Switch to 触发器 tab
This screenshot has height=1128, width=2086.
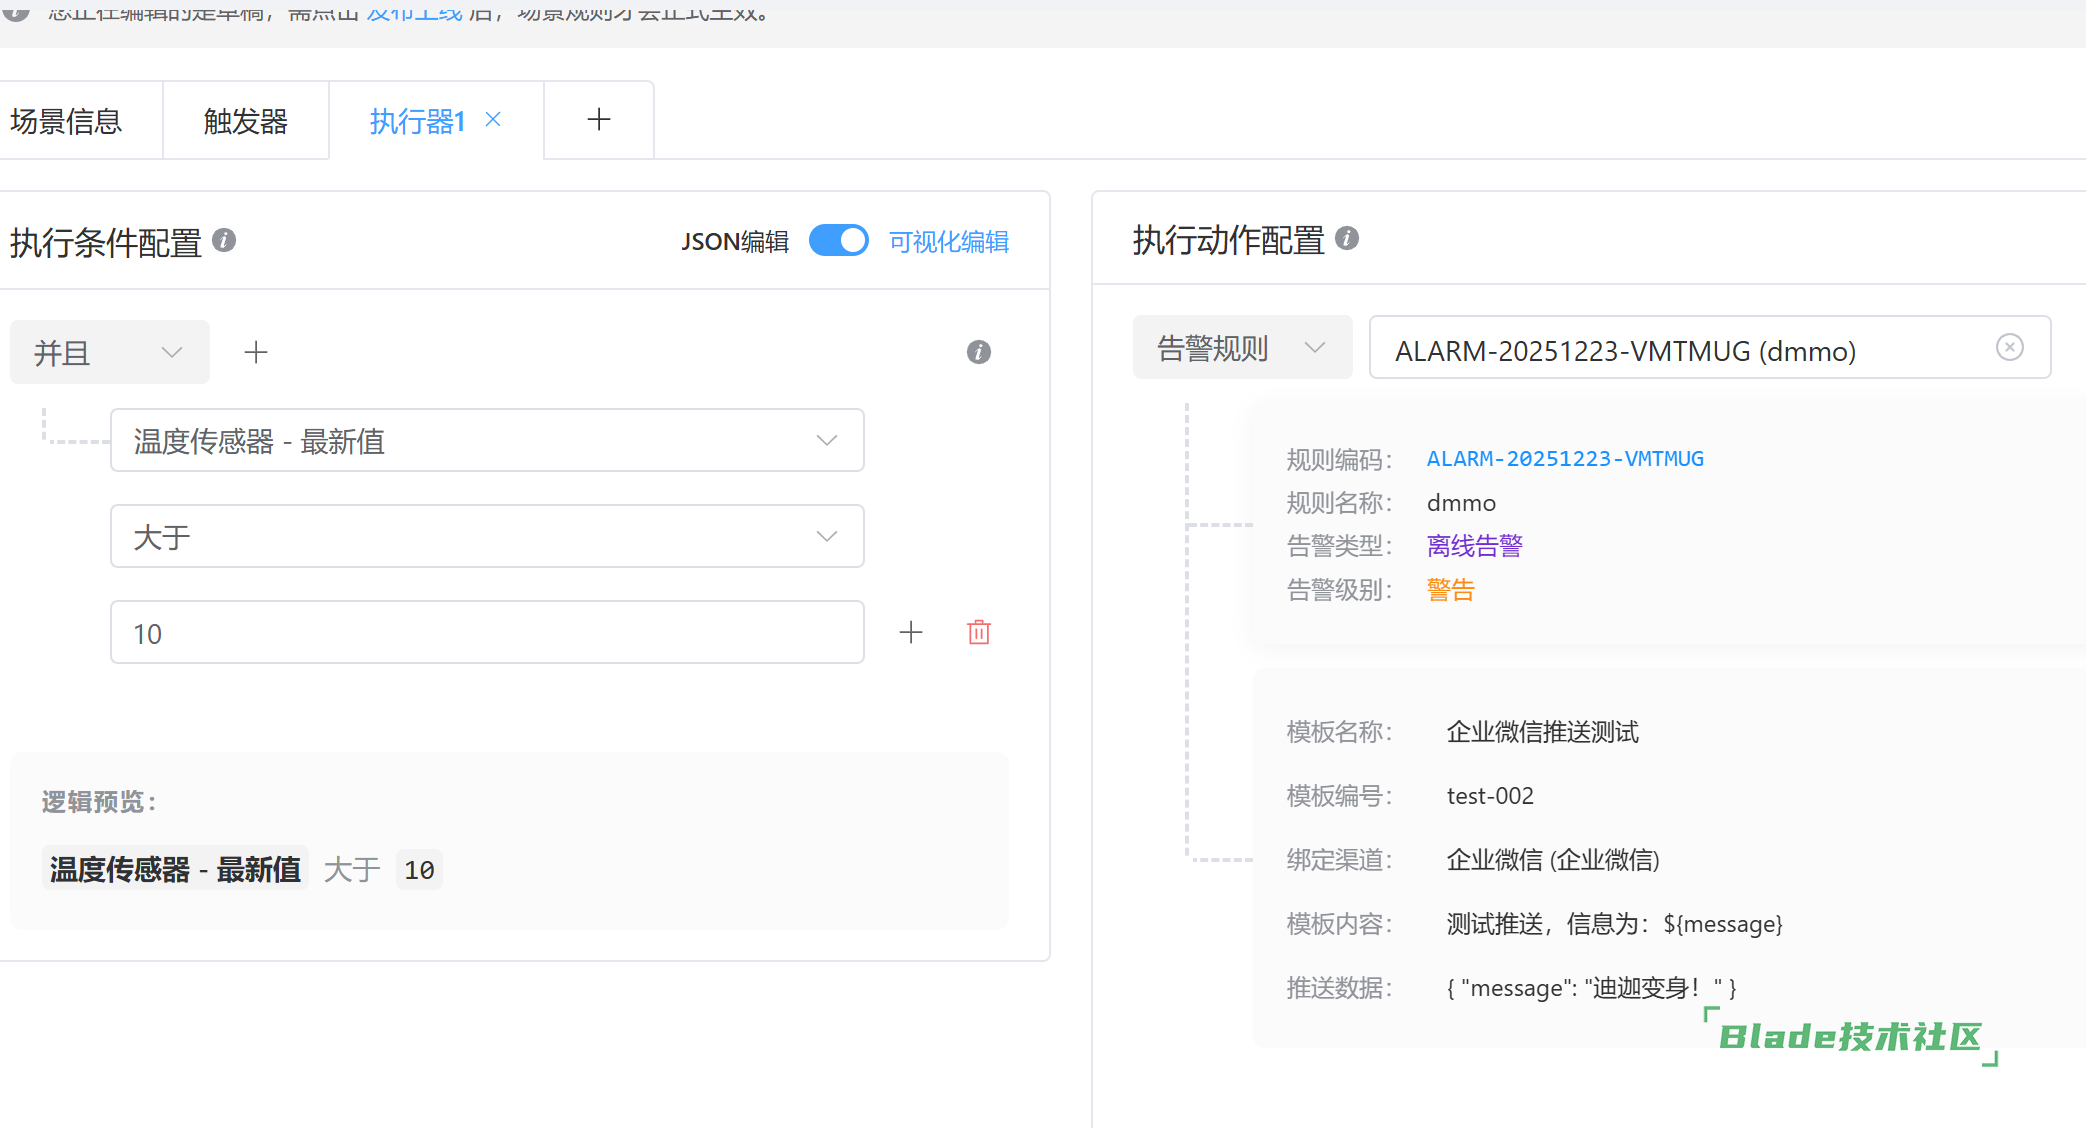[x=245, y=121]
